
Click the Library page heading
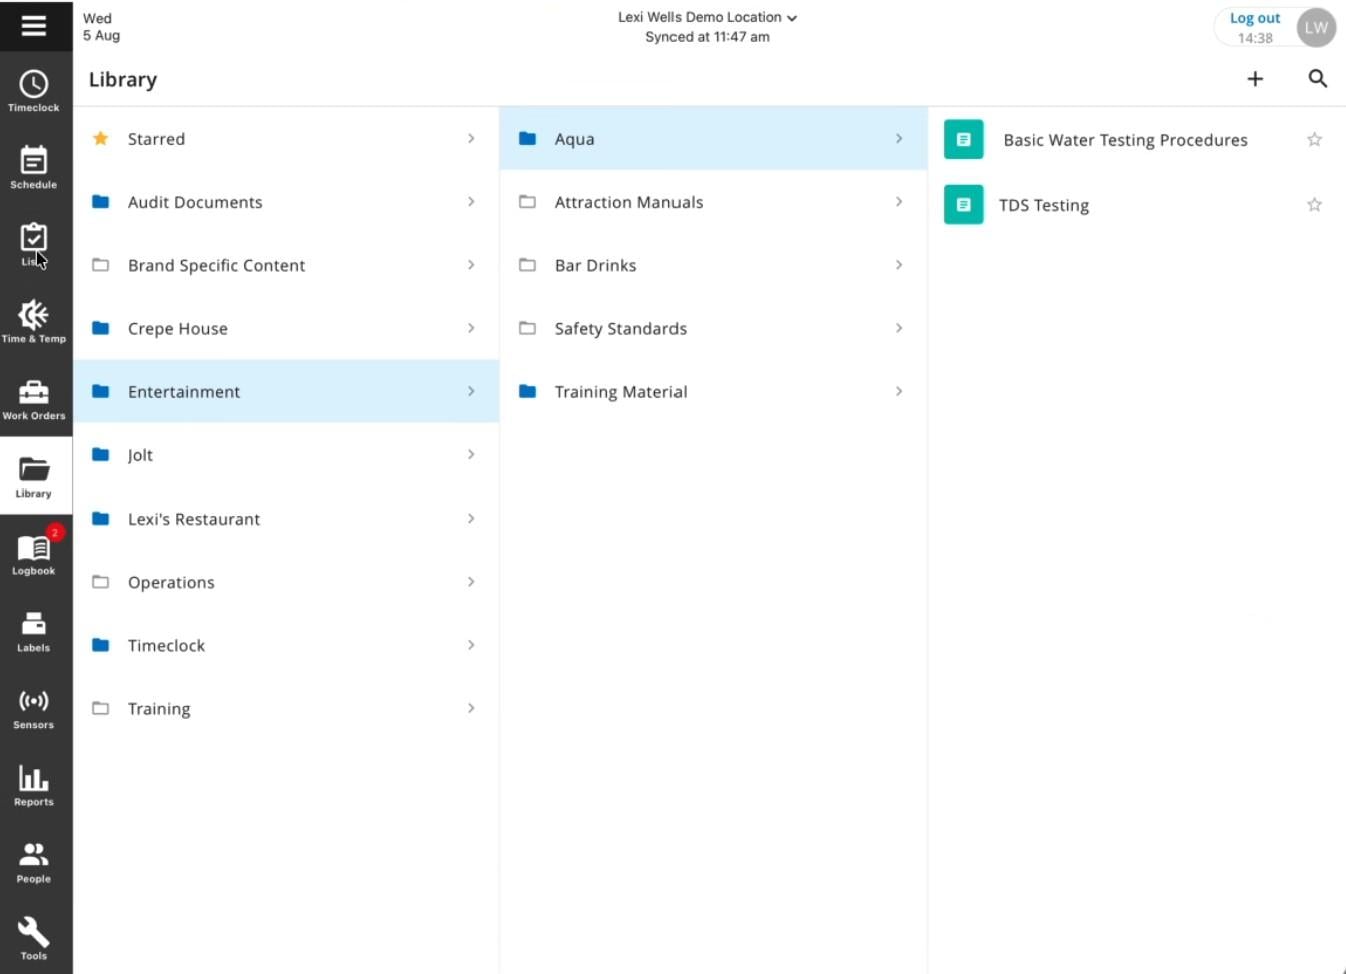pyautogui.click(x=123, y=79)
